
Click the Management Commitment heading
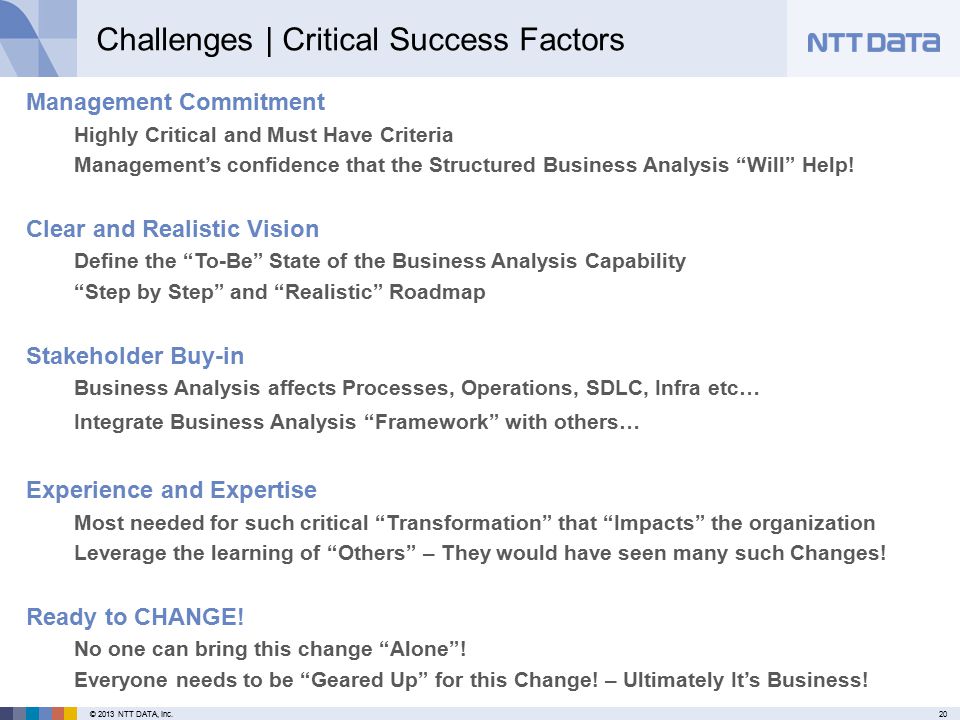(x=175, y=102)
